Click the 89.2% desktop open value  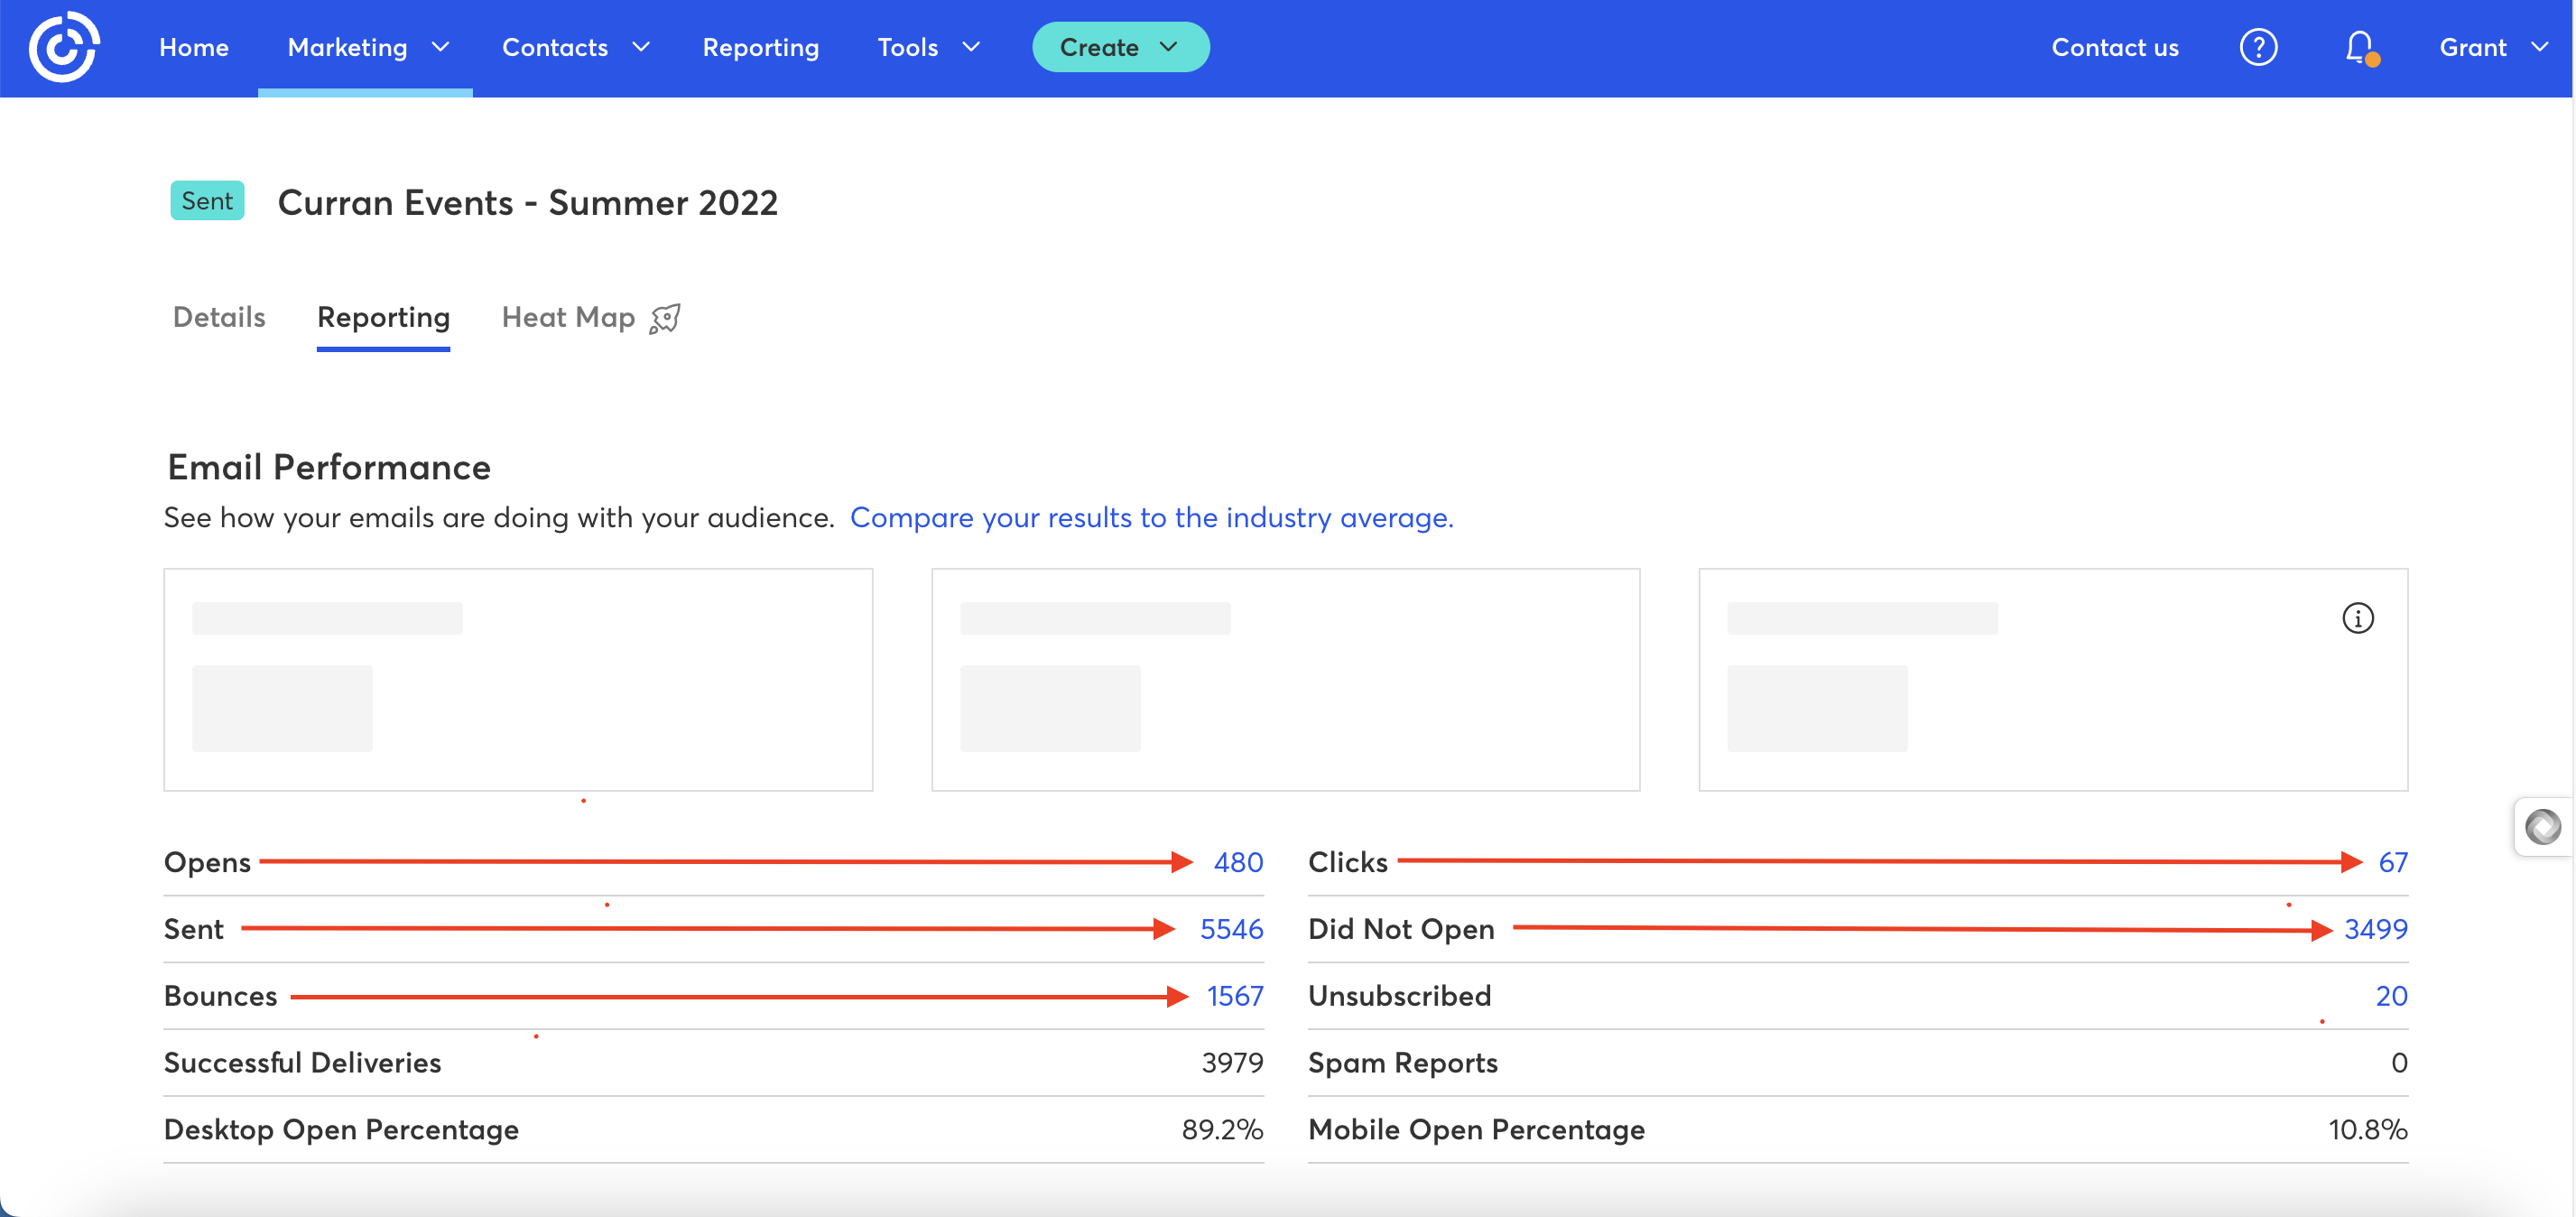click(1222, 1130)
